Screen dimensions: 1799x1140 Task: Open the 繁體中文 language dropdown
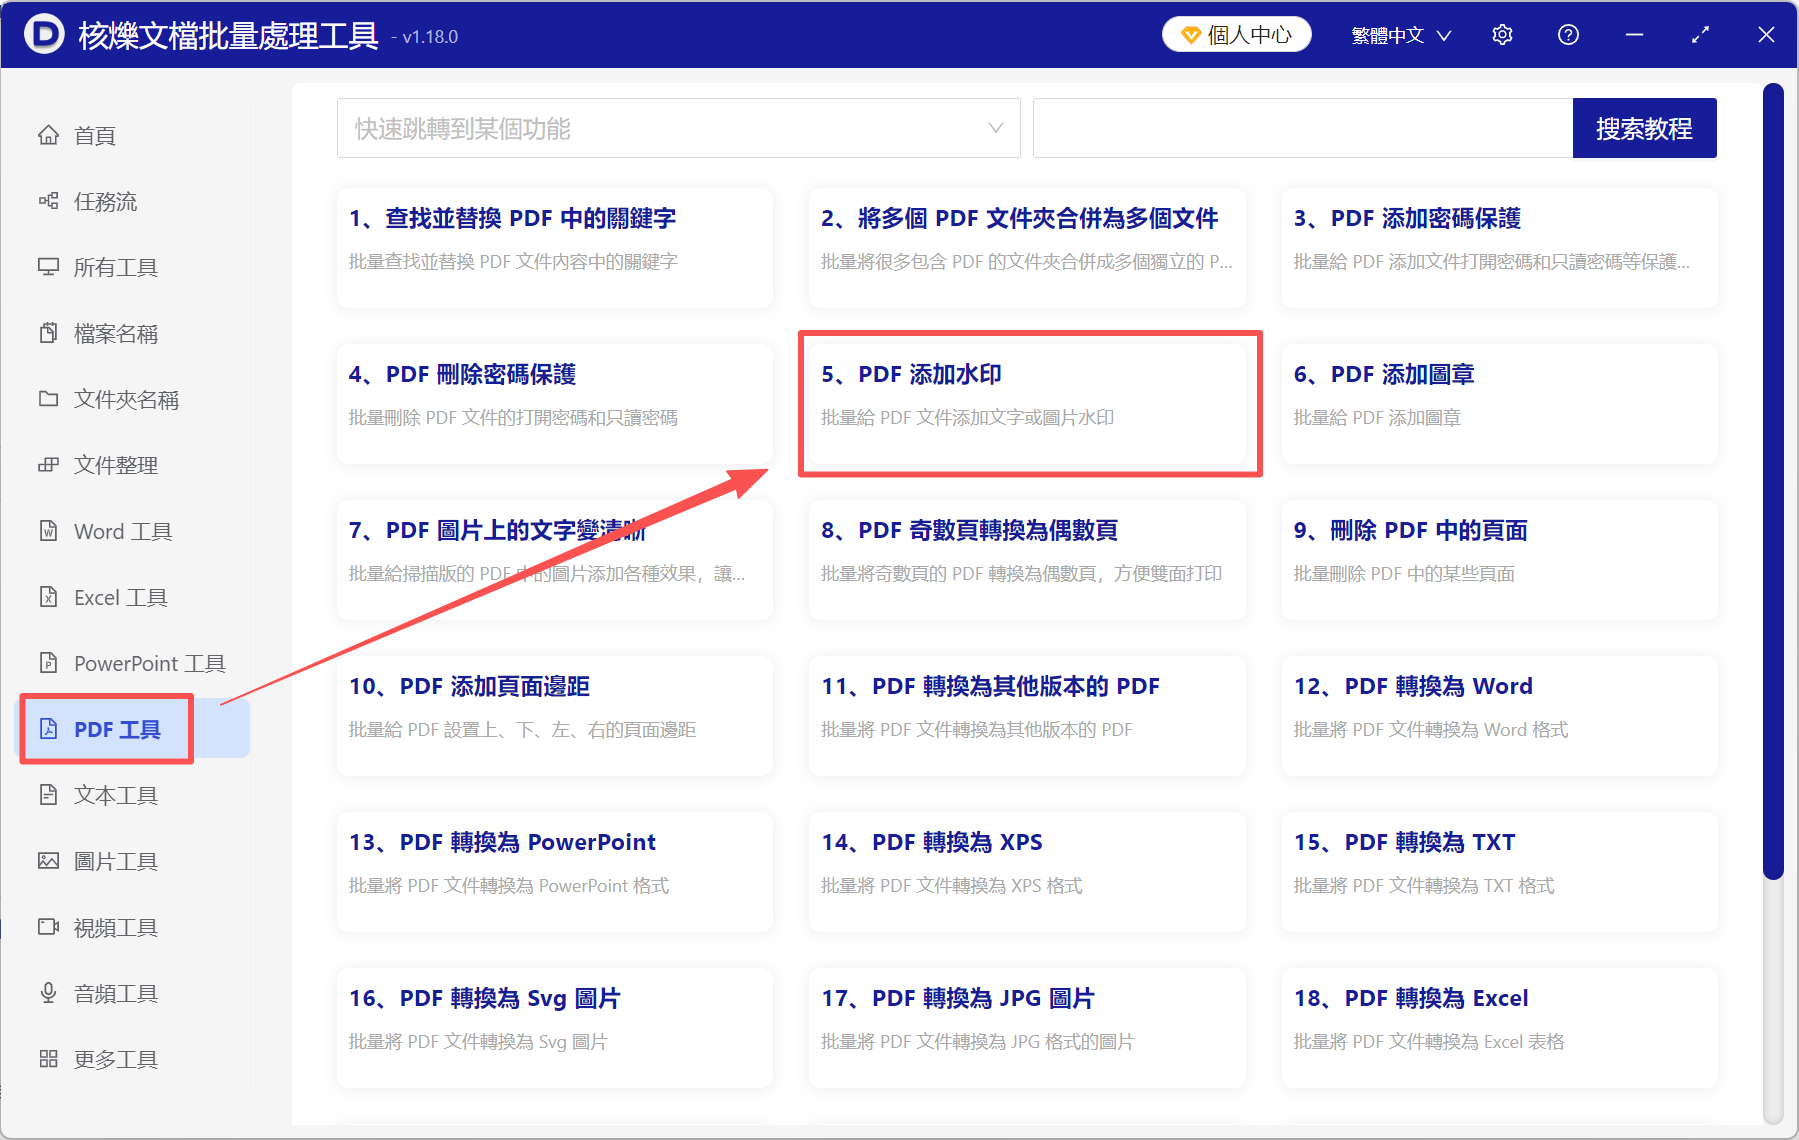click(1399, 34)
